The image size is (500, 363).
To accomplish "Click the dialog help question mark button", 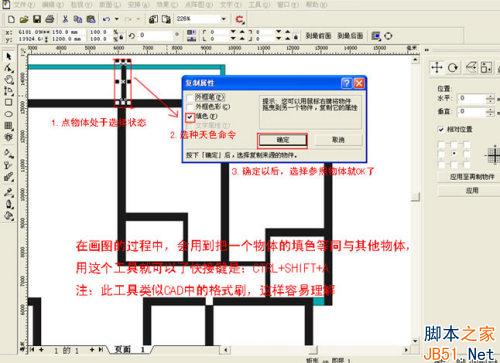I will pos(347,83).
